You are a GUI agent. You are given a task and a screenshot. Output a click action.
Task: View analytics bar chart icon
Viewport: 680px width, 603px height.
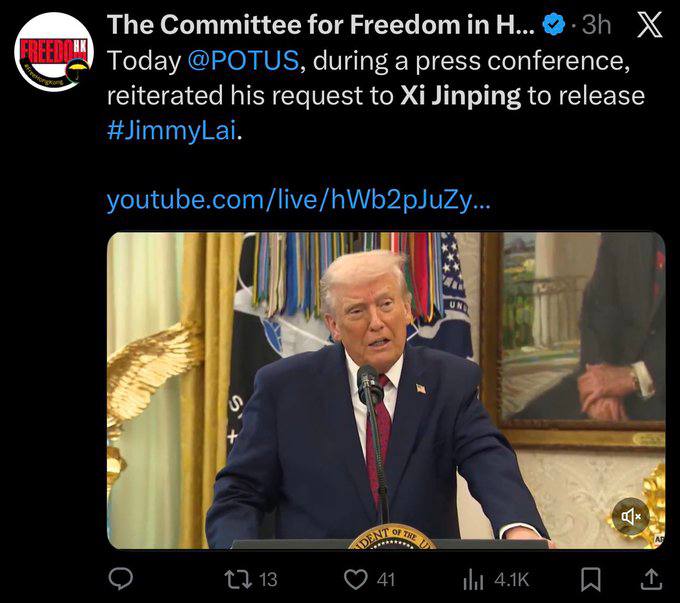473,580
